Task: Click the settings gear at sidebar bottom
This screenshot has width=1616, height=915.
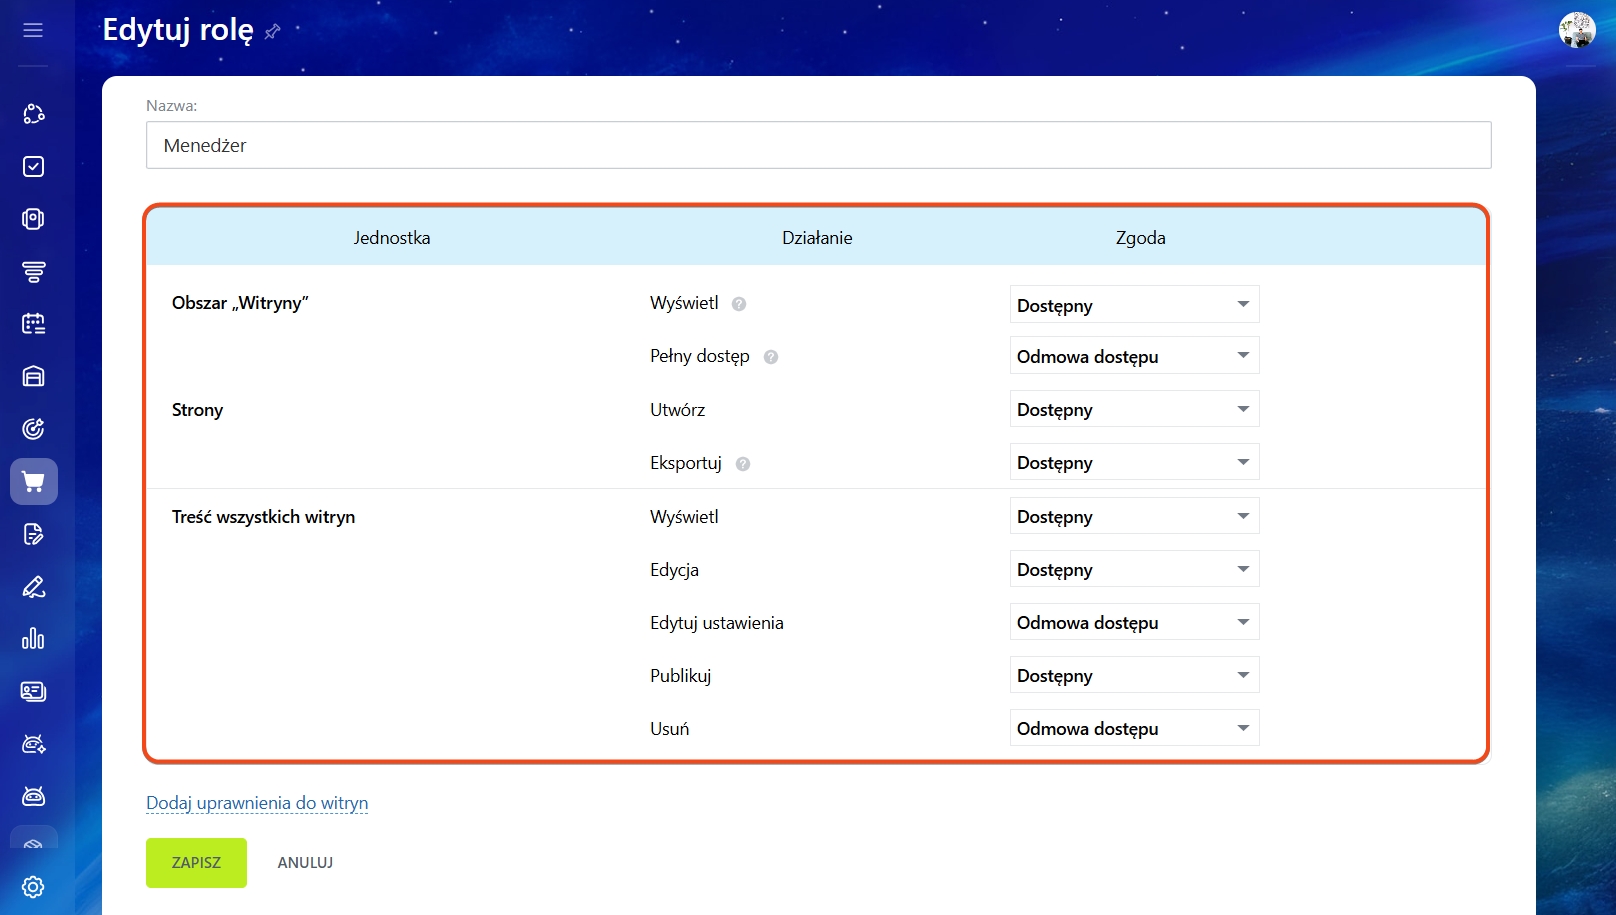Action: click(33, 887)
